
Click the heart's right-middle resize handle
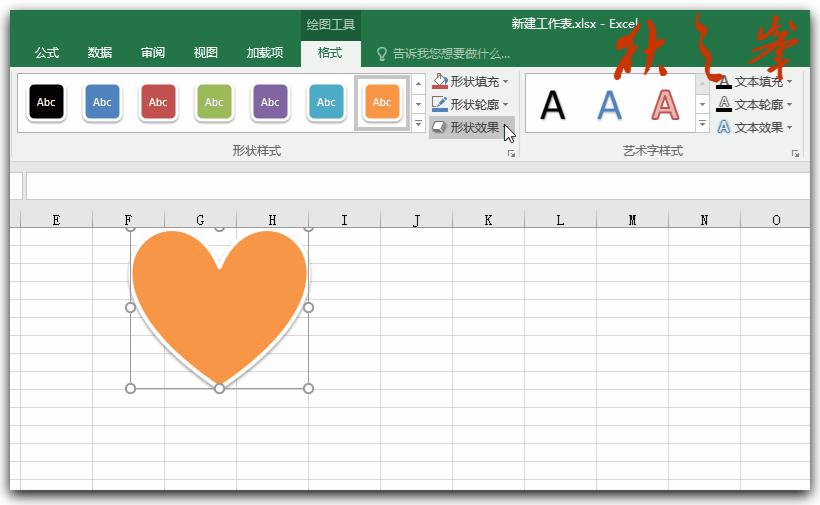tap(309, 307)
